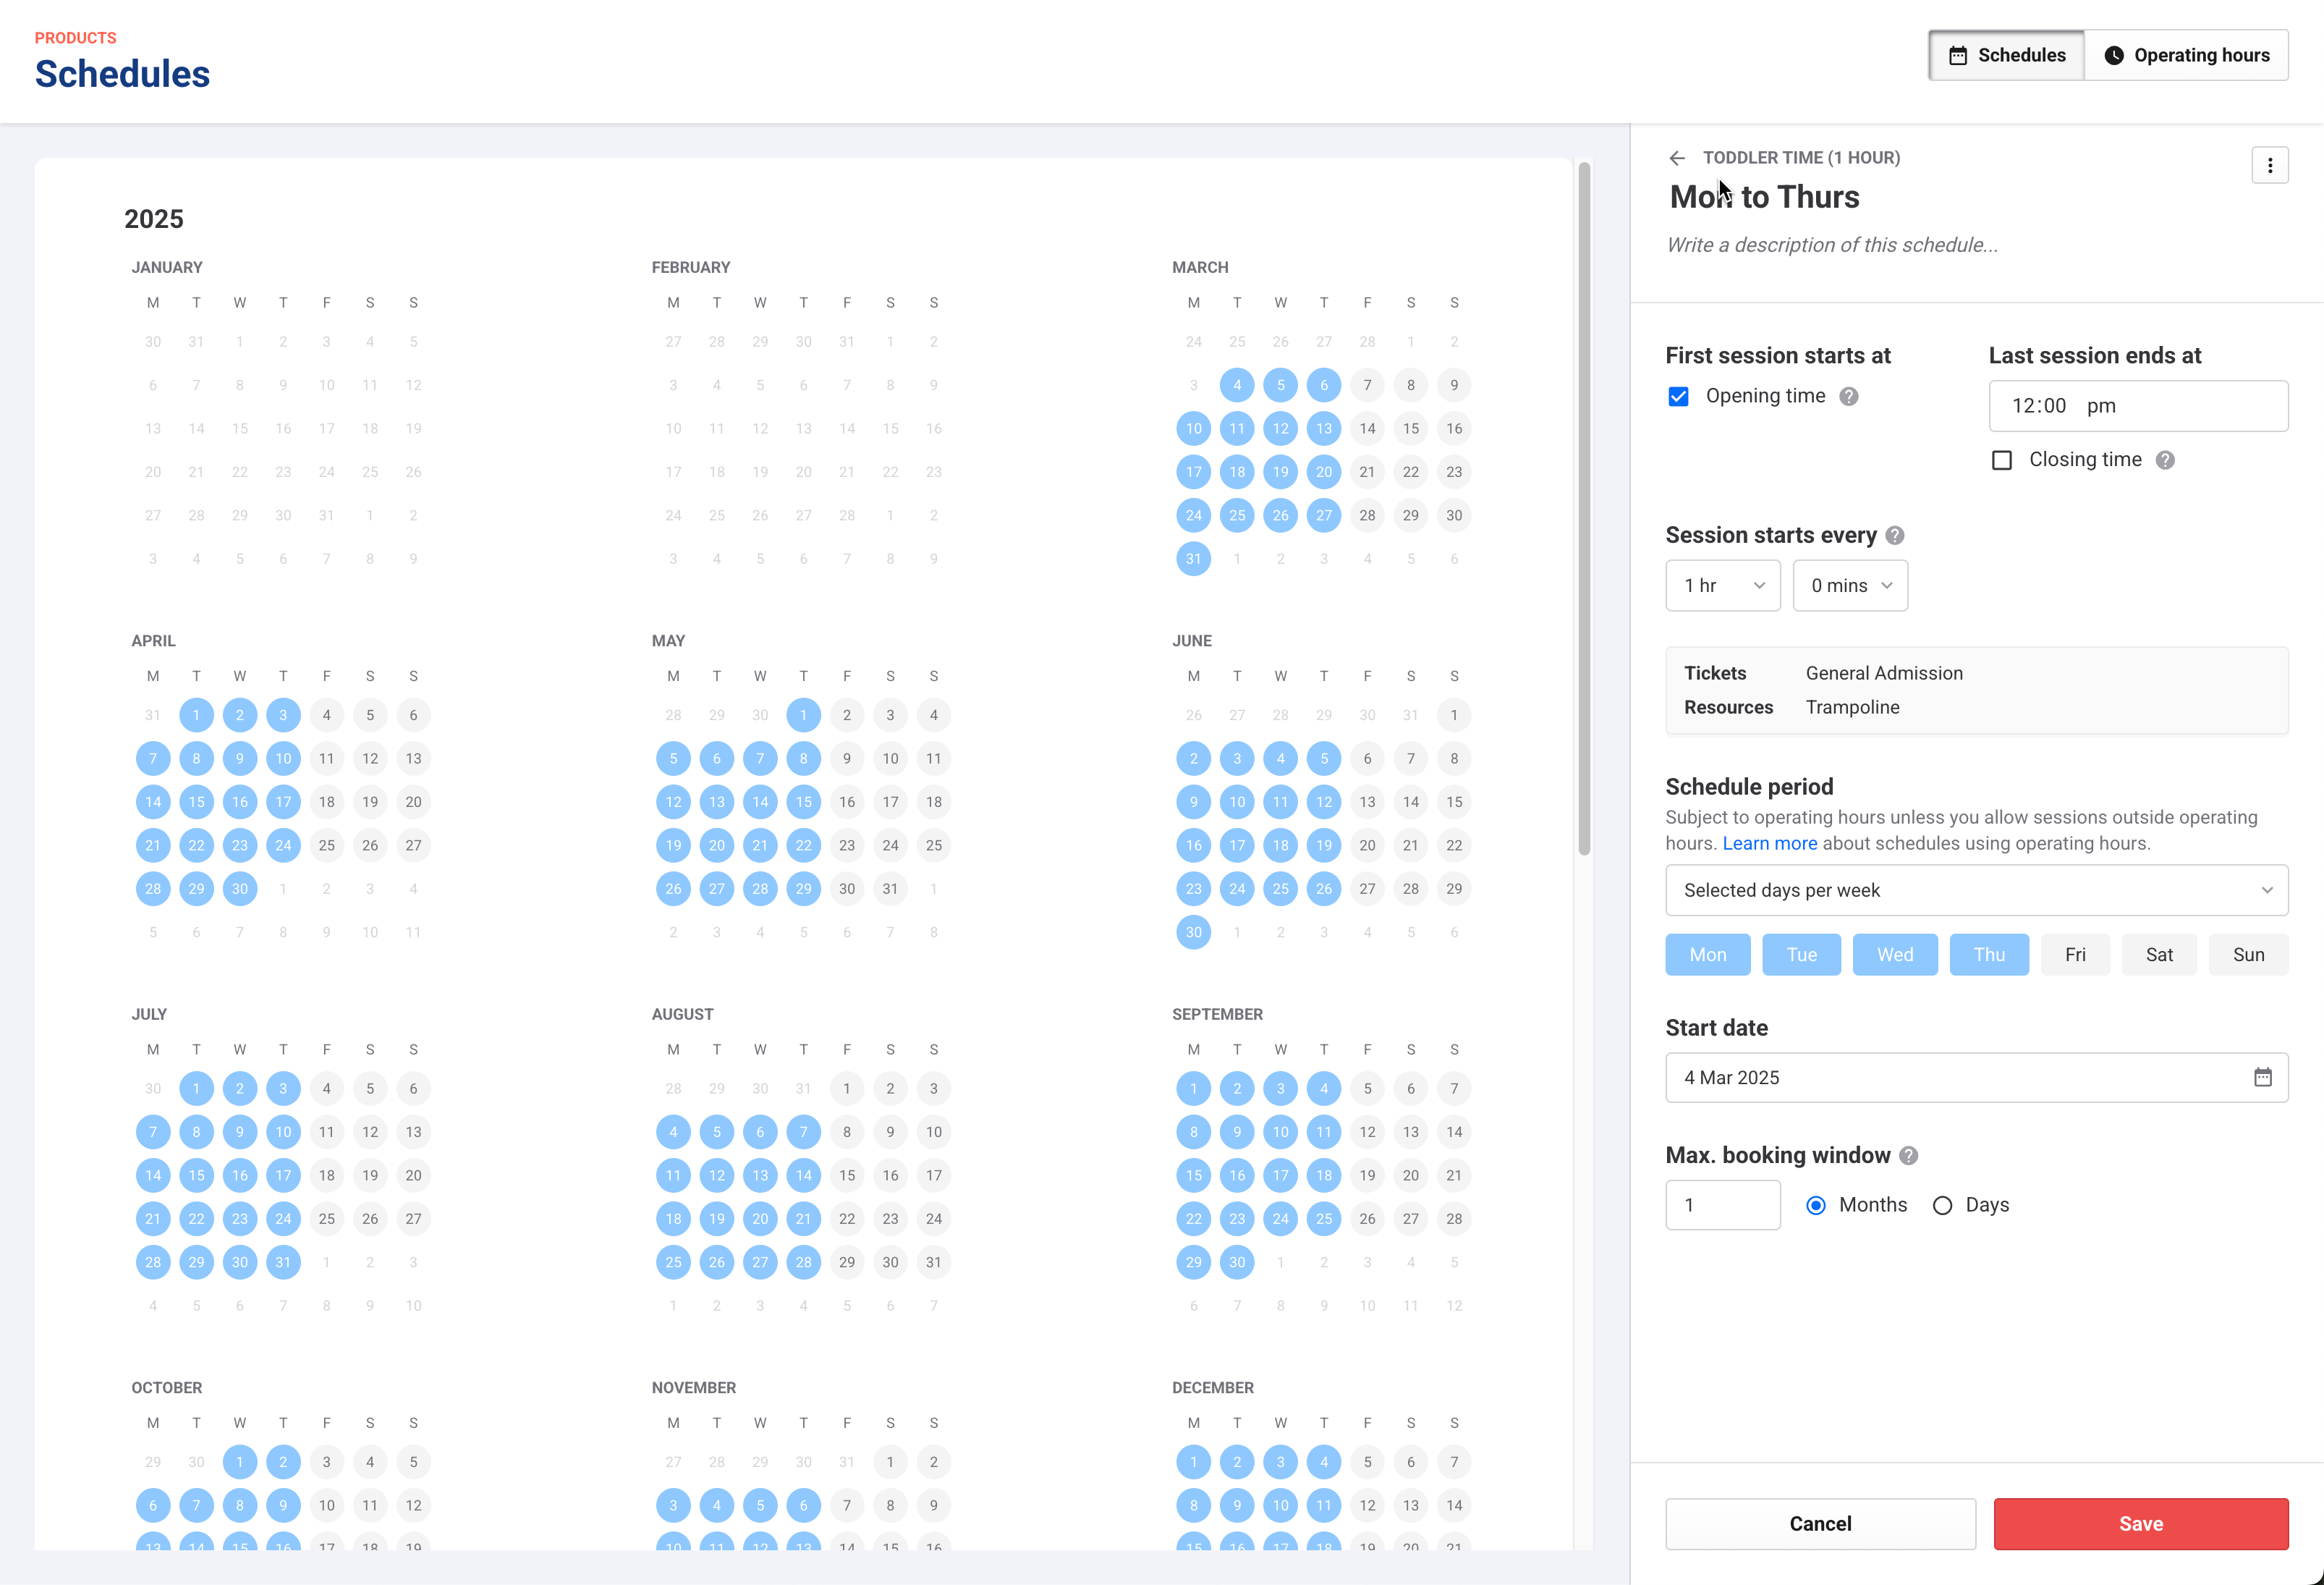
Task: Toggle off the Tue day button
Action: pyautogui.click(x=1801, y=955)
